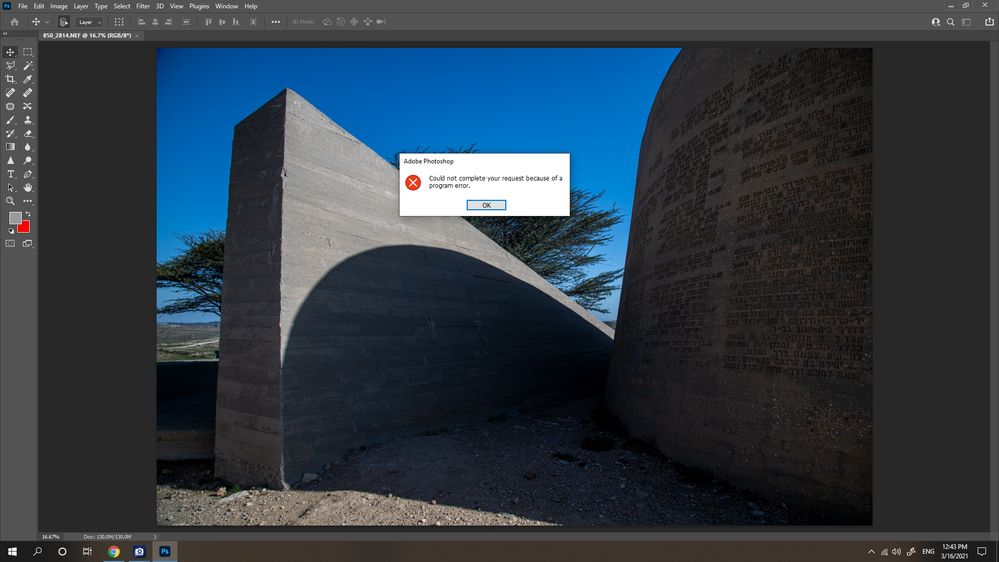Screen dimensions: 999x562
Task: Select the Blur tool droplet icon
Action: (x=27, y=147)
